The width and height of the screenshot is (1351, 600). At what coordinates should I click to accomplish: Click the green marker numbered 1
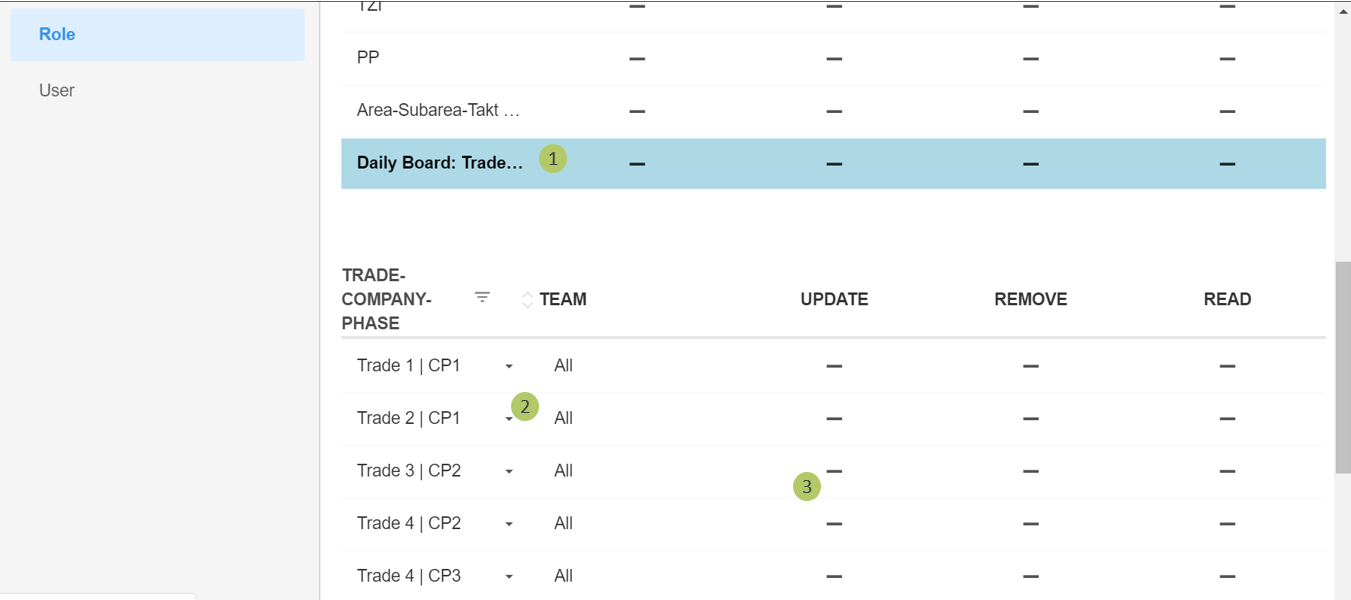553,158
